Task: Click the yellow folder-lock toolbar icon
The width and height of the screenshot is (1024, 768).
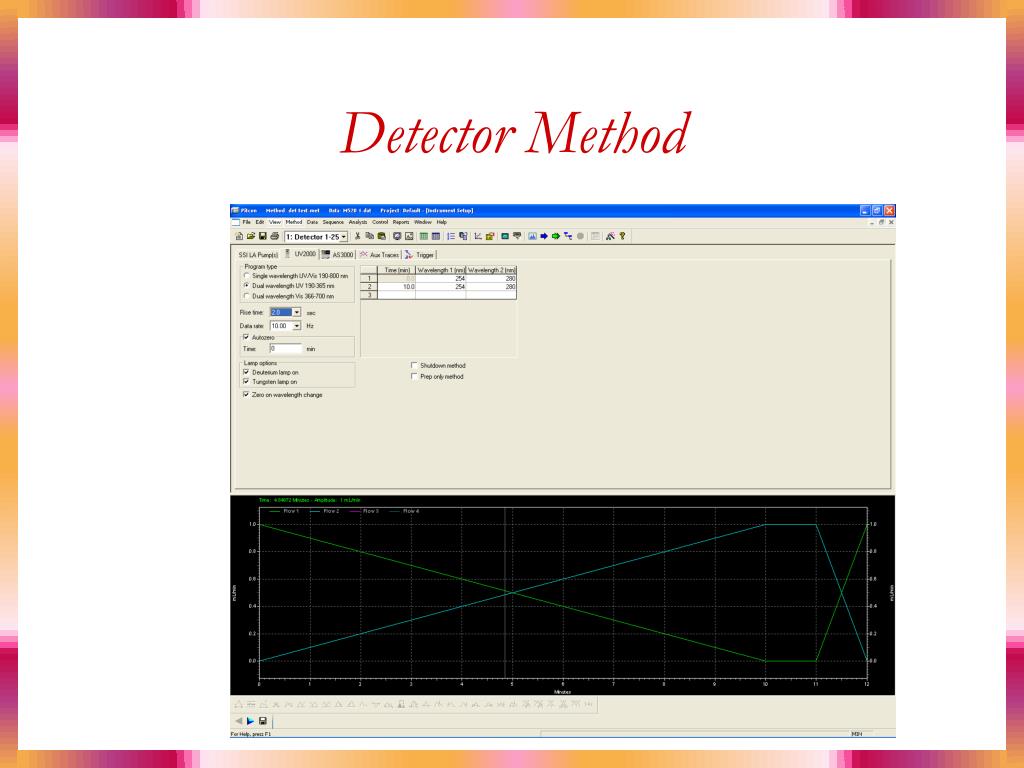Action: click(x=490, y=236)
